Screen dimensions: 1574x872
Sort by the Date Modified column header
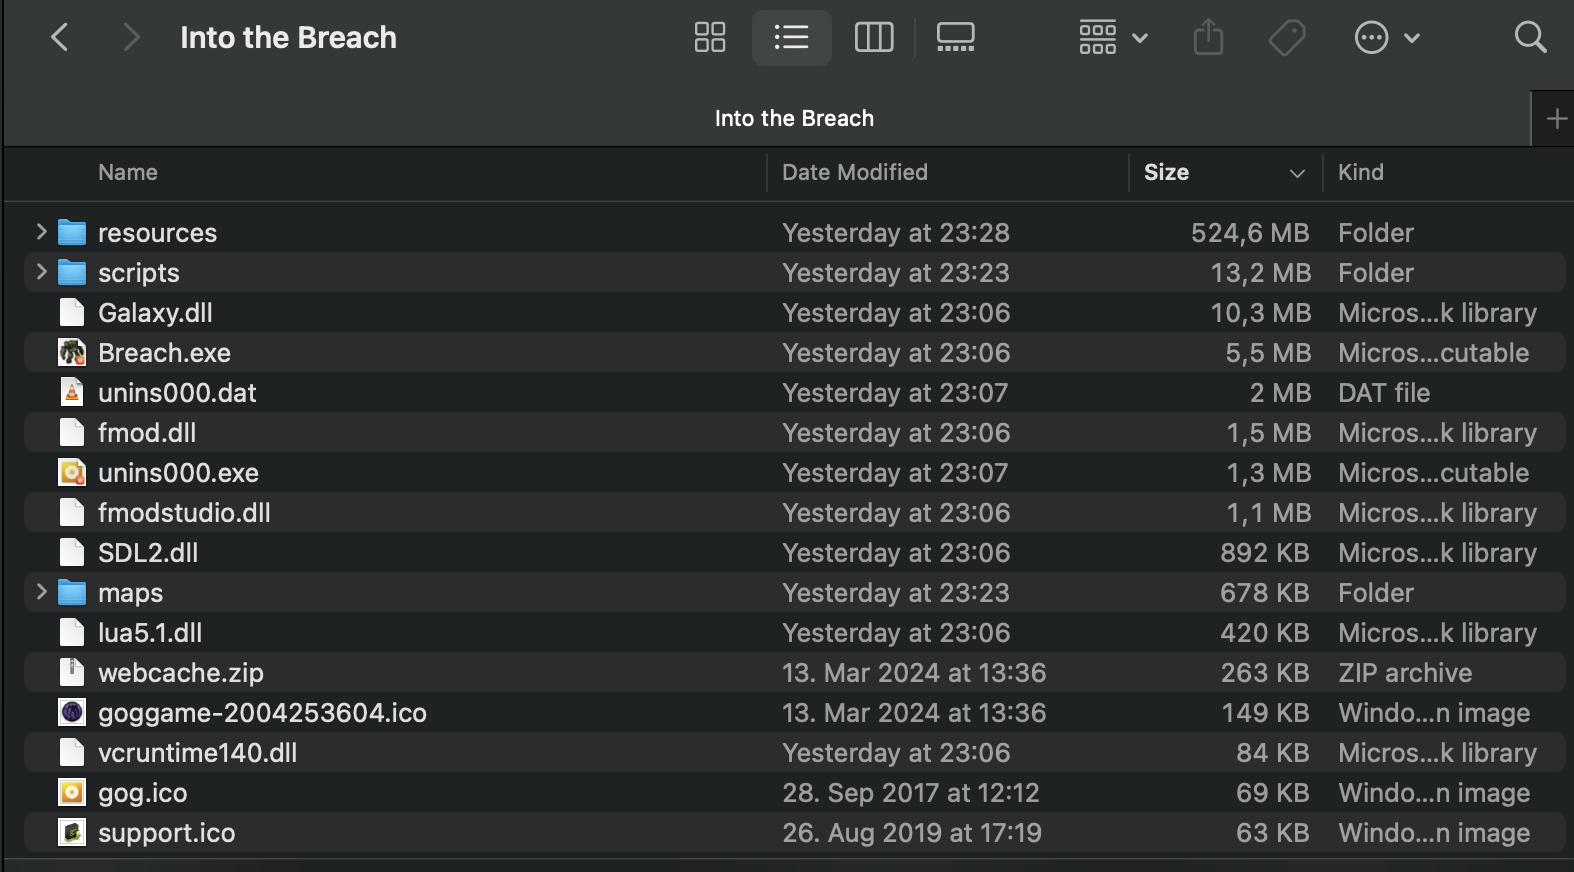pos(855,172)
